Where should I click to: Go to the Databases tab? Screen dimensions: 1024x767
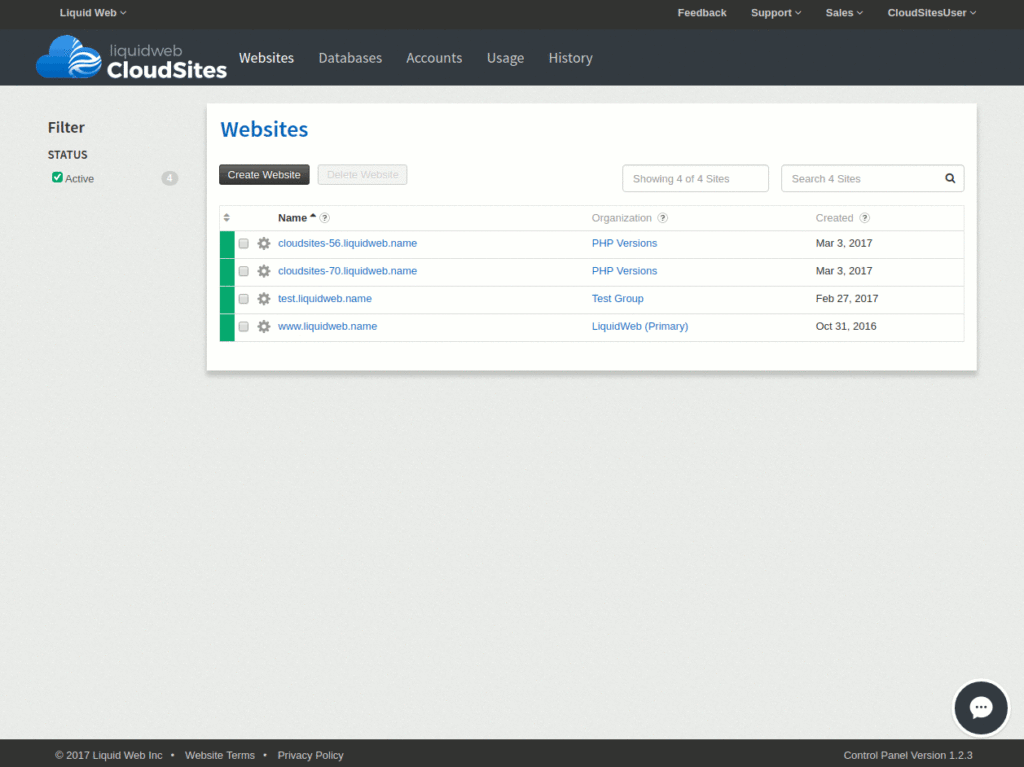coord(350,58)
